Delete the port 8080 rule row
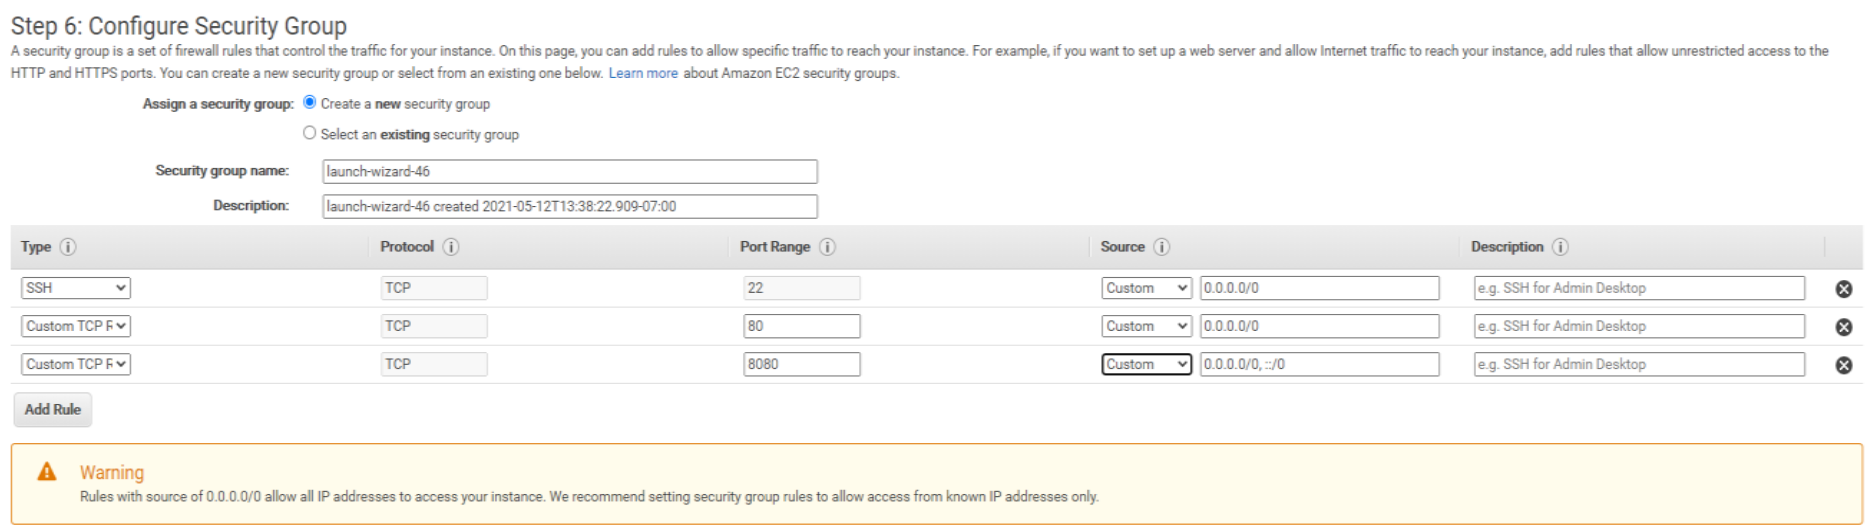This screenshot has width=1869, height=532. pos(1844,365)
